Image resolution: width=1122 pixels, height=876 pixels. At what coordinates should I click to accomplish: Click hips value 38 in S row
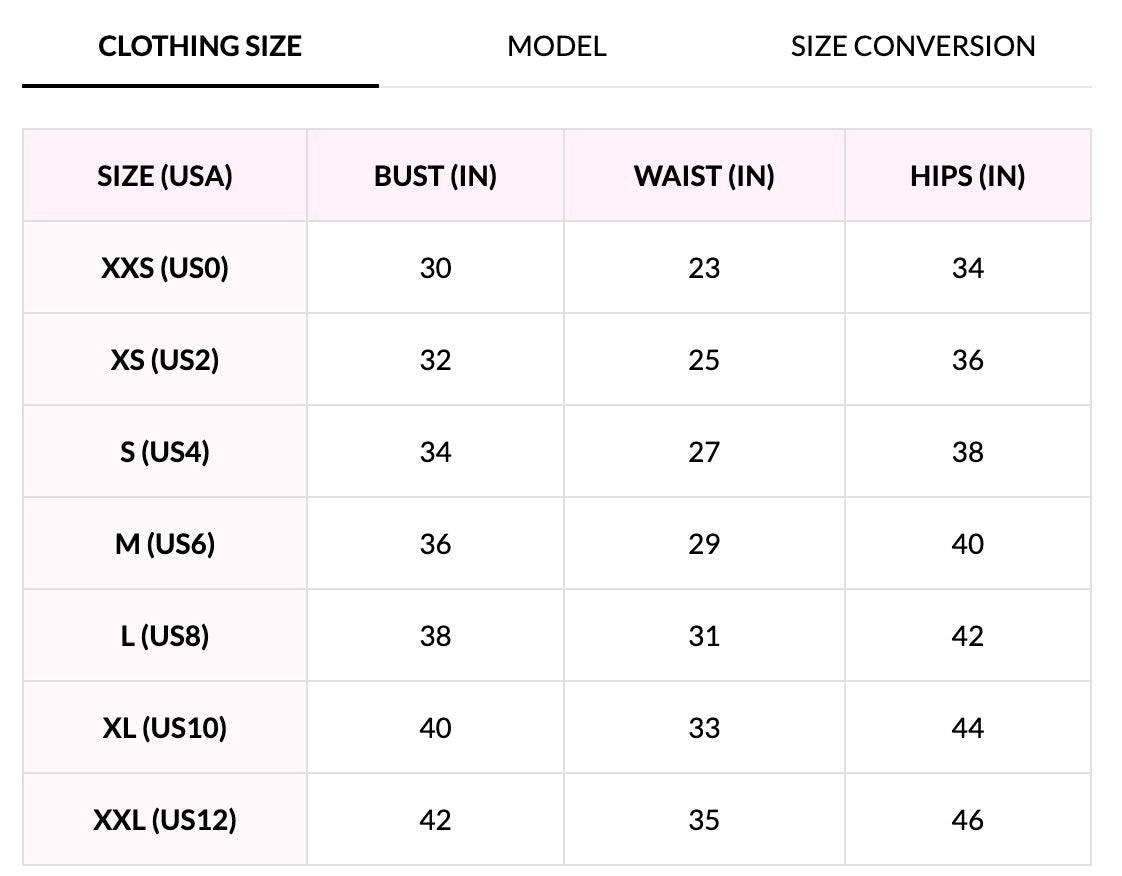(x=967, y=452)
